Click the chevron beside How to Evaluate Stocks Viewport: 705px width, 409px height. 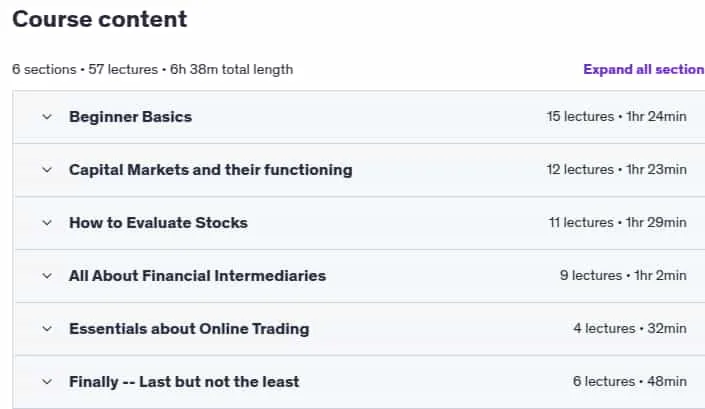(47, 223)
